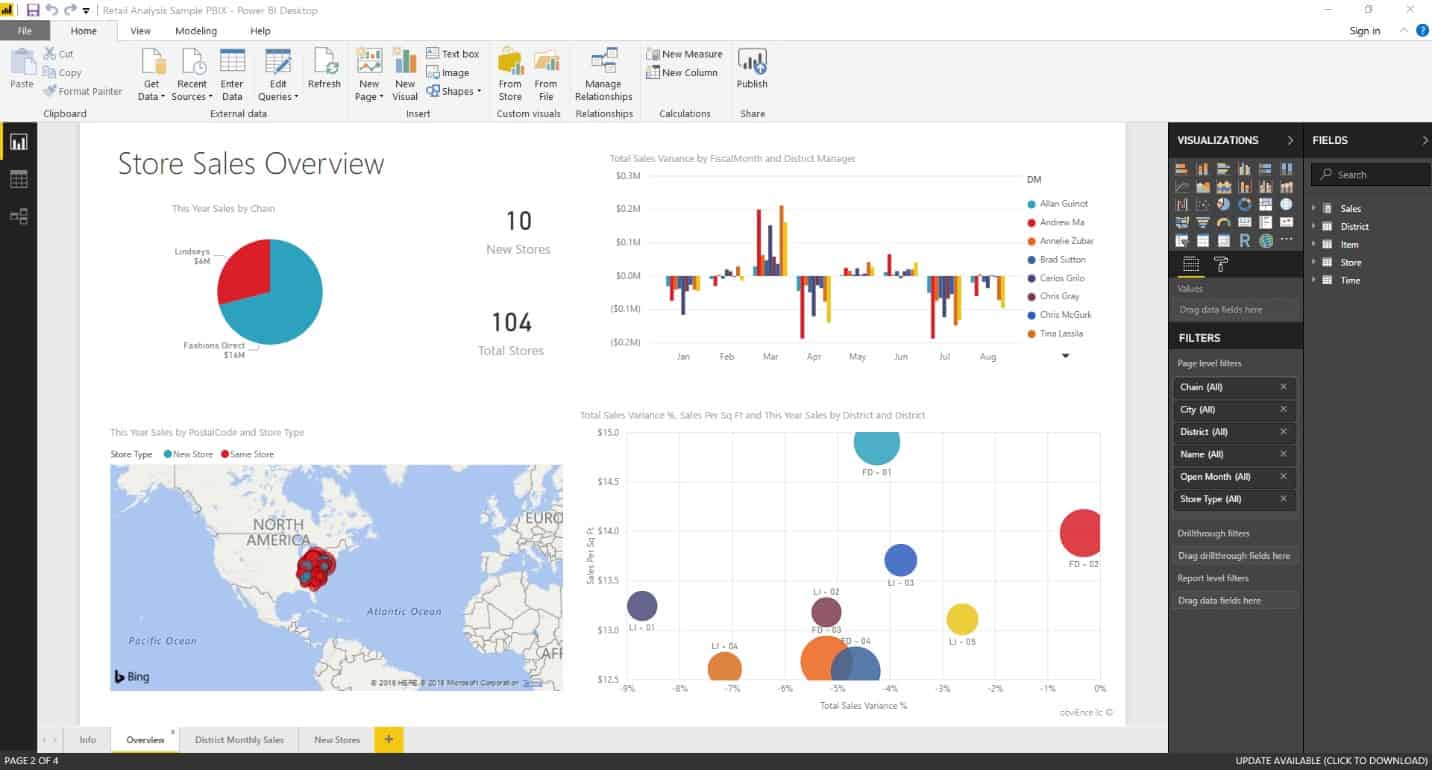1432x770 pixels.
Task: Select the KPI visualization
Action: [1286, 222]
